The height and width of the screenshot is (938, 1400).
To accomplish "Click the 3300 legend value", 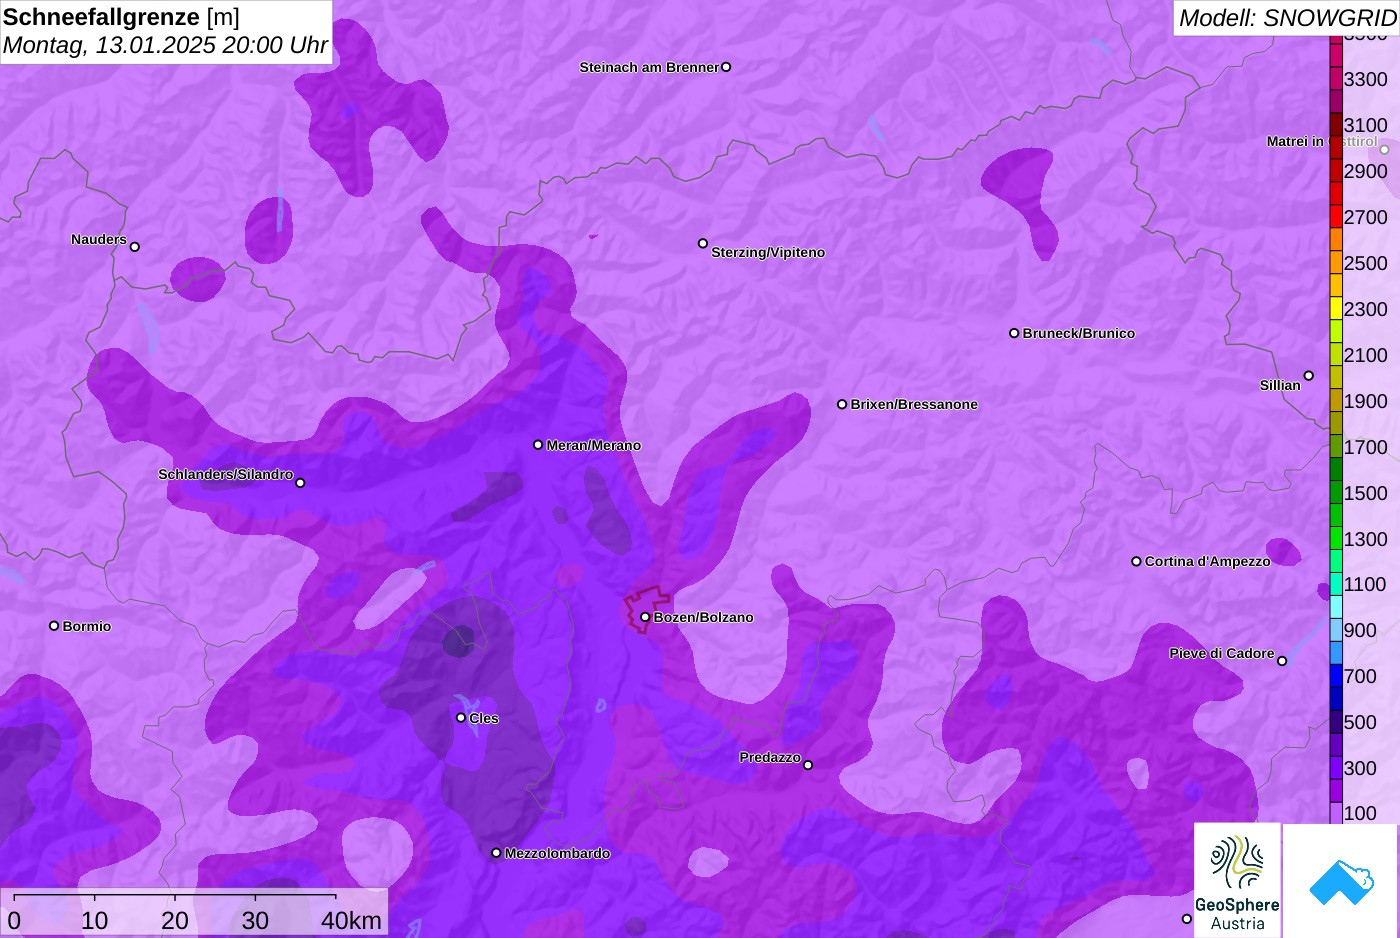I will coord(1366,79).
